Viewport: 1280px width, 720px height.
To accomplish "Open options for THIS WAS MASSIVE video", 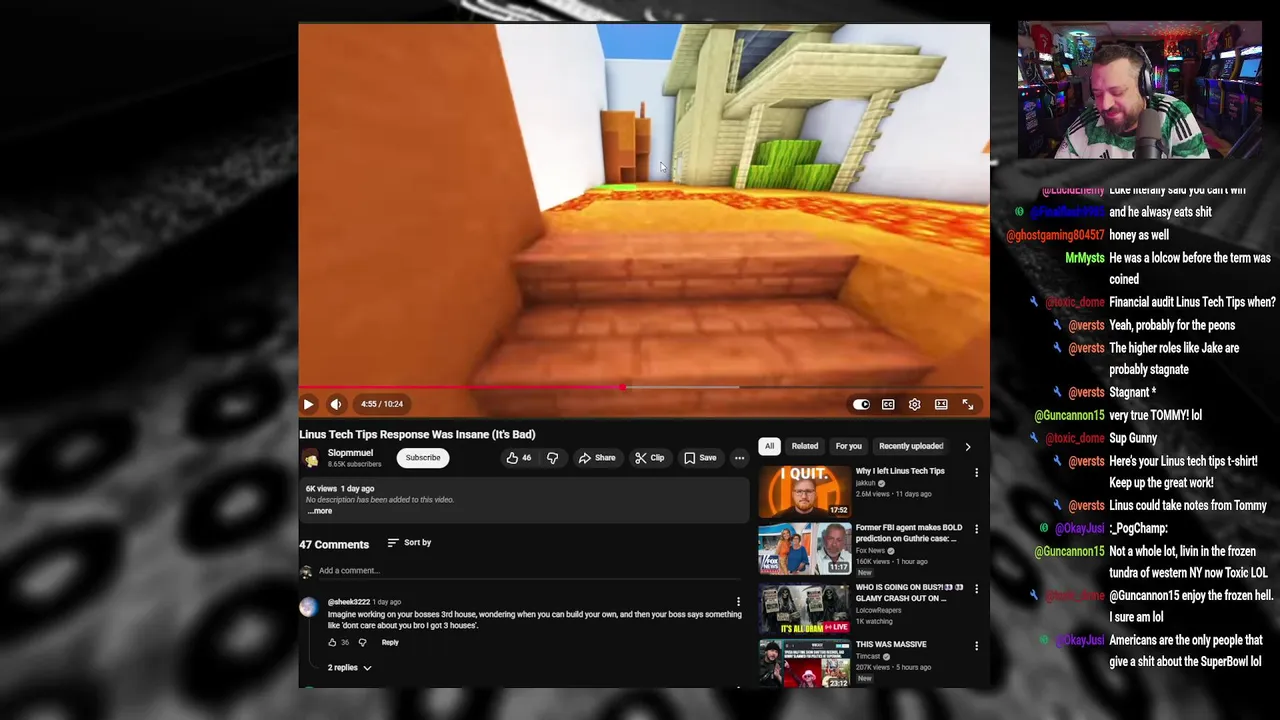I will 976,646.
